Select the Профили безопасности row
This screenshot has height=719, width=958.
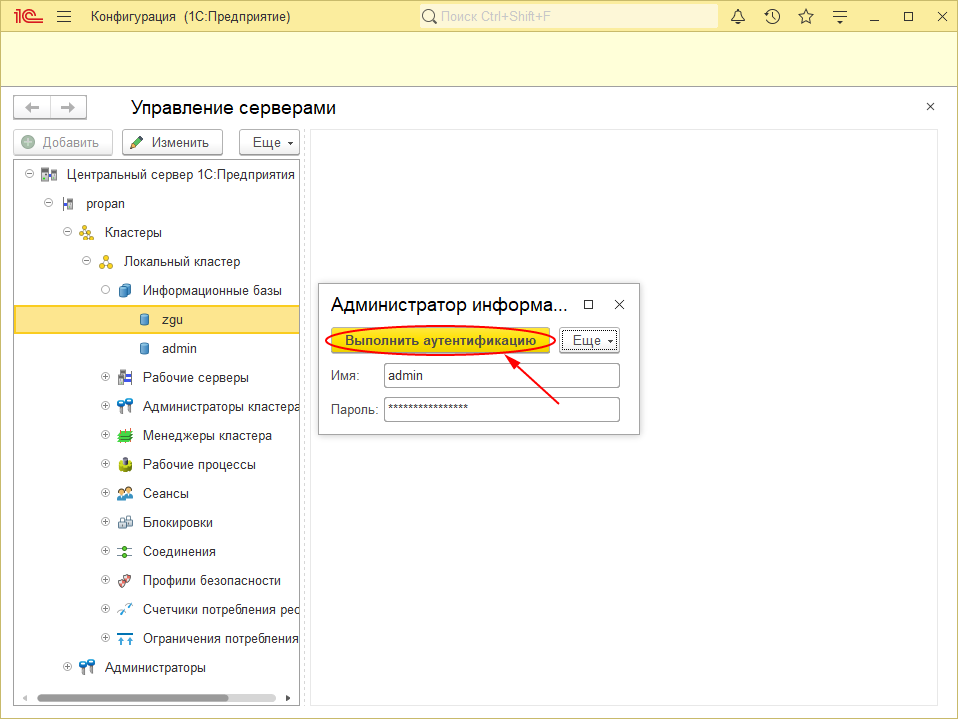157,580
